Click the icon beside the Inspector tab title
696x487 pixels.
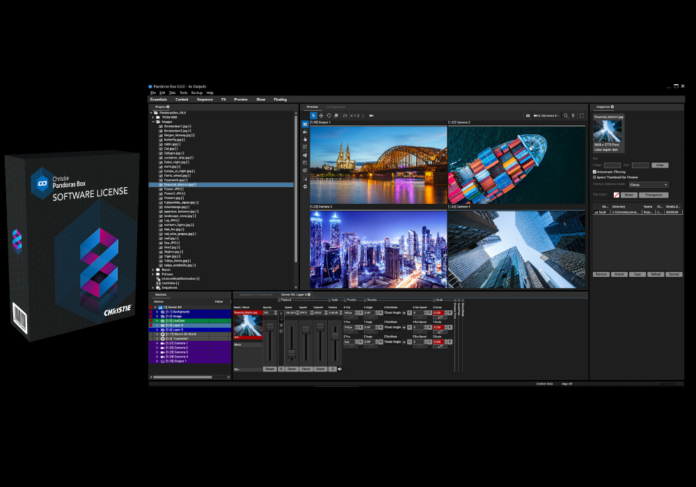(612, 107)
